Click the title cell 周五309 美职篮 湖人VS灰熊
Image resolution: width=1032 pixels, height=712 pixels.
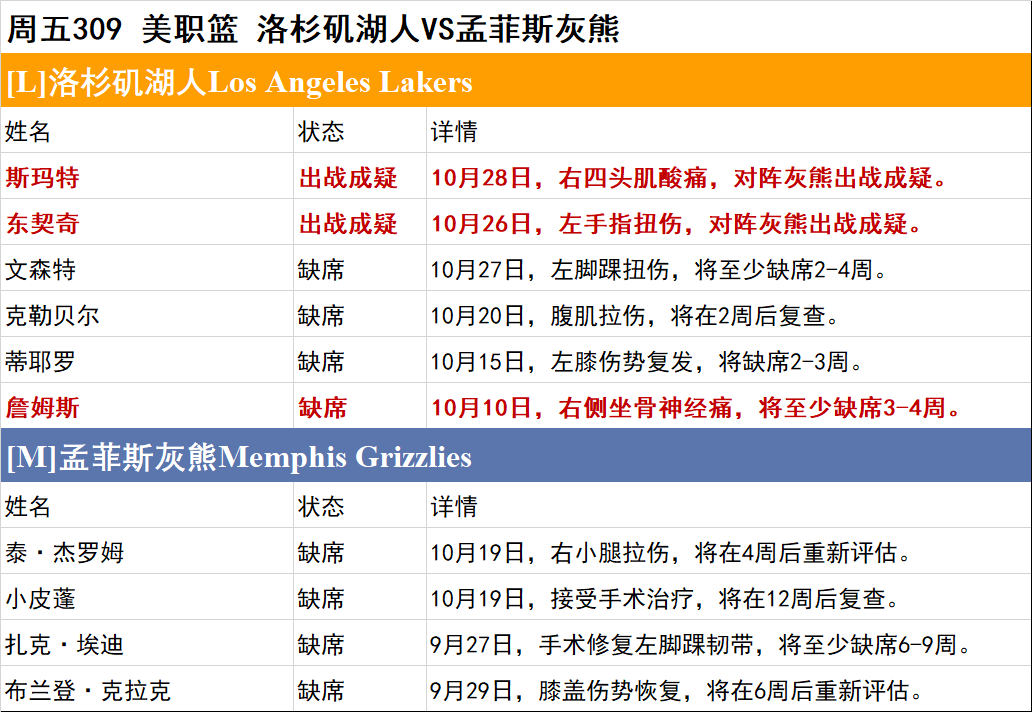pos(313,28)
